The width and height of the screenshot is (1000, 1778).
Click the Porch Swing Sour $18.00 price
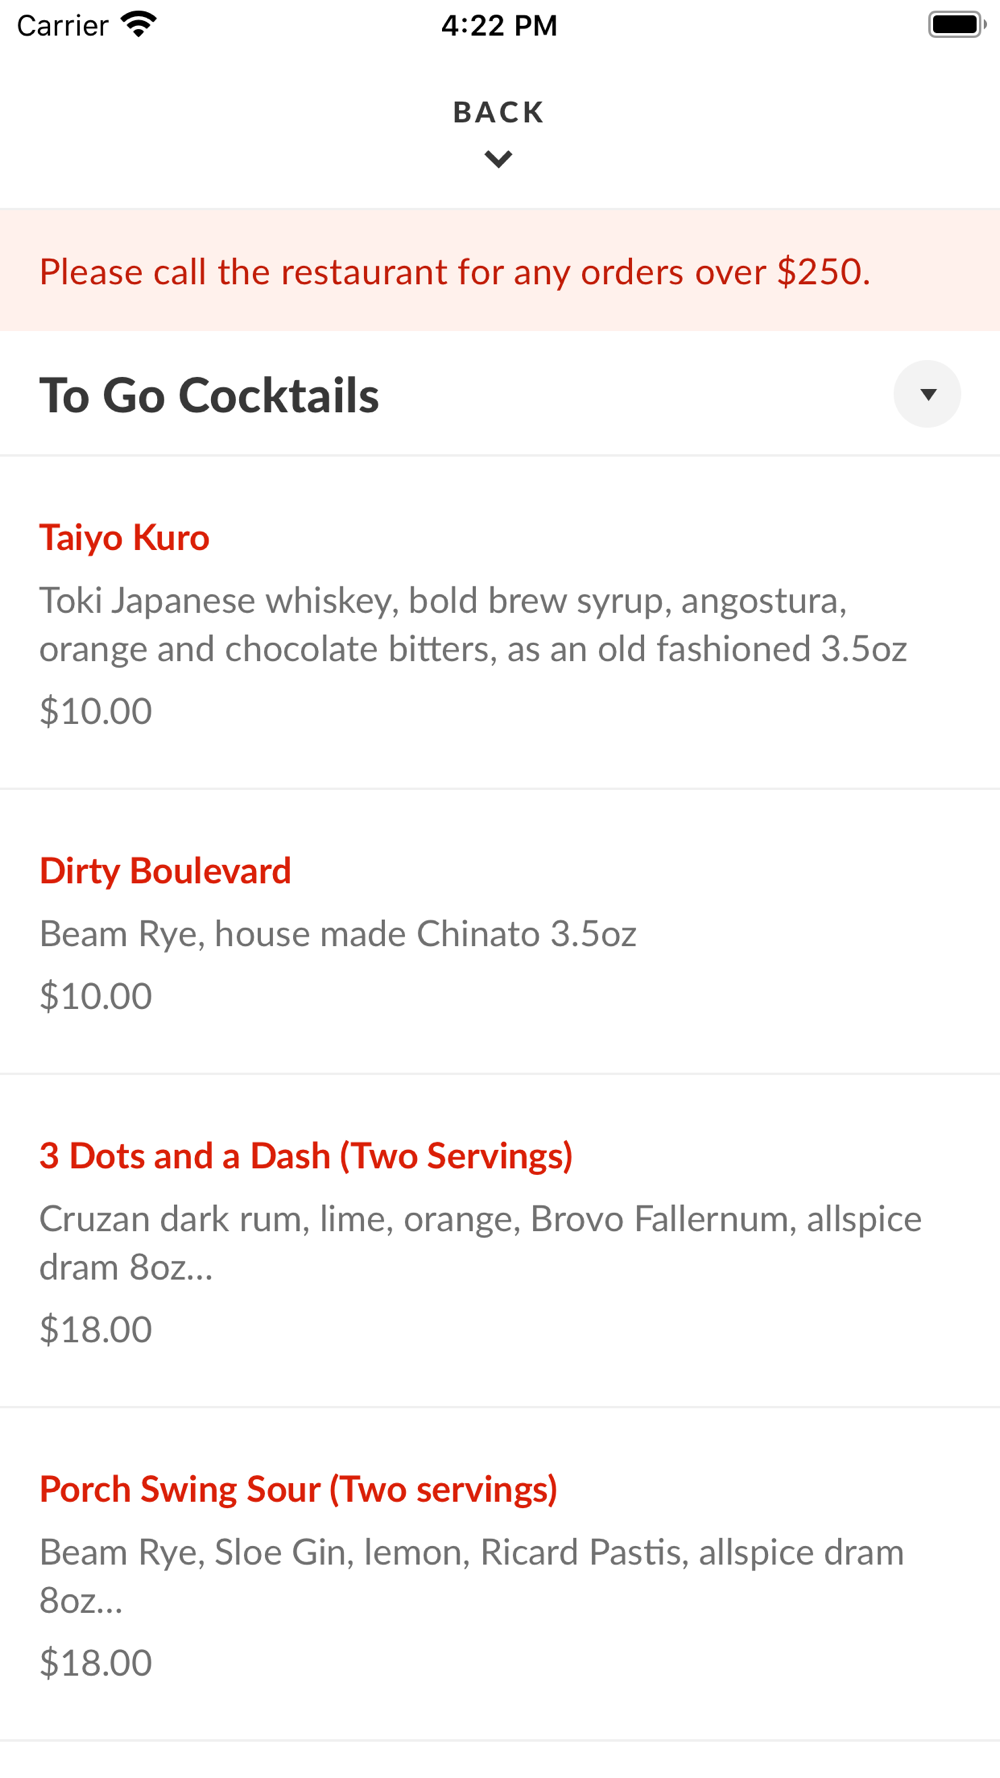point(96,1662)
